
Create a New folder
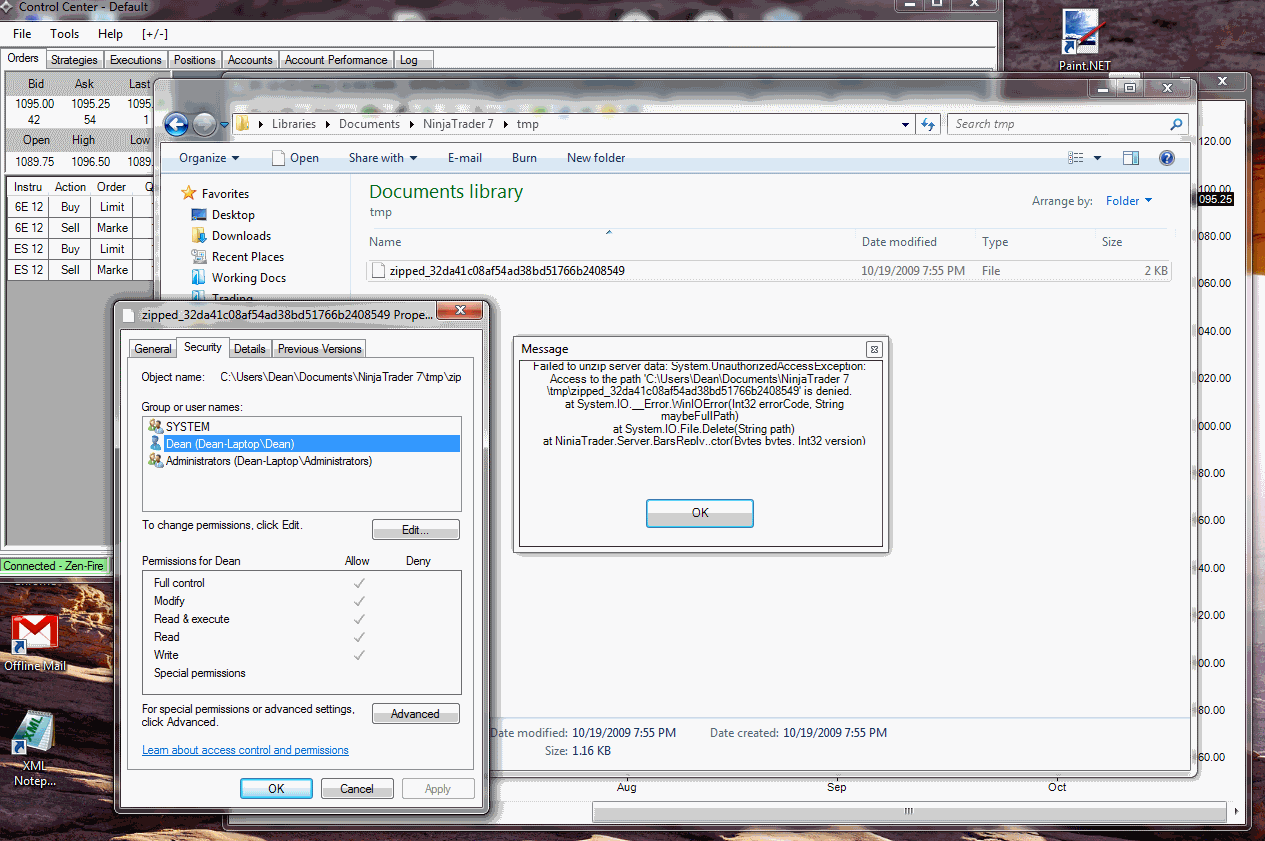[x=596, y=158]
